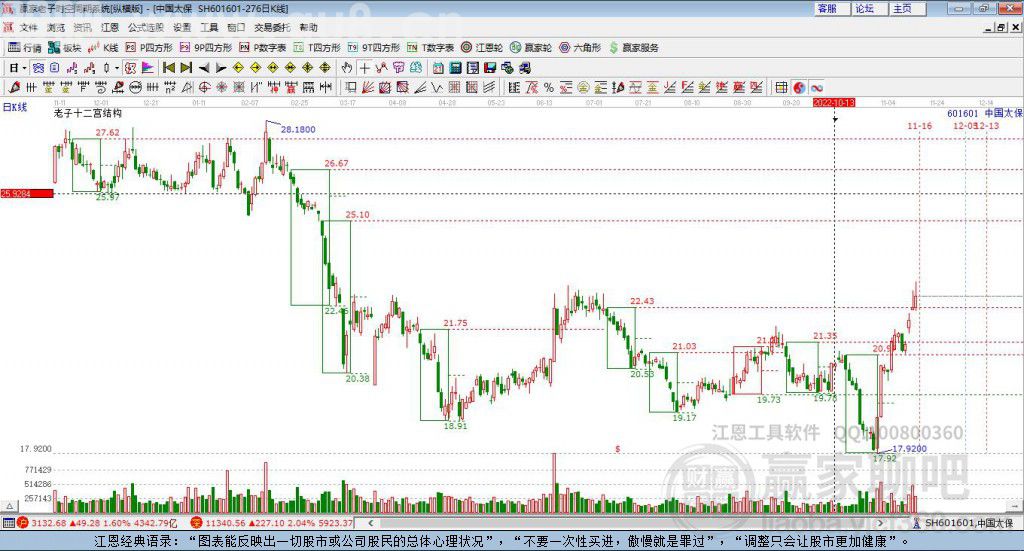Jump to last bar icon
This screenshot has width=1024, height=551.
(x=186, y=68)
